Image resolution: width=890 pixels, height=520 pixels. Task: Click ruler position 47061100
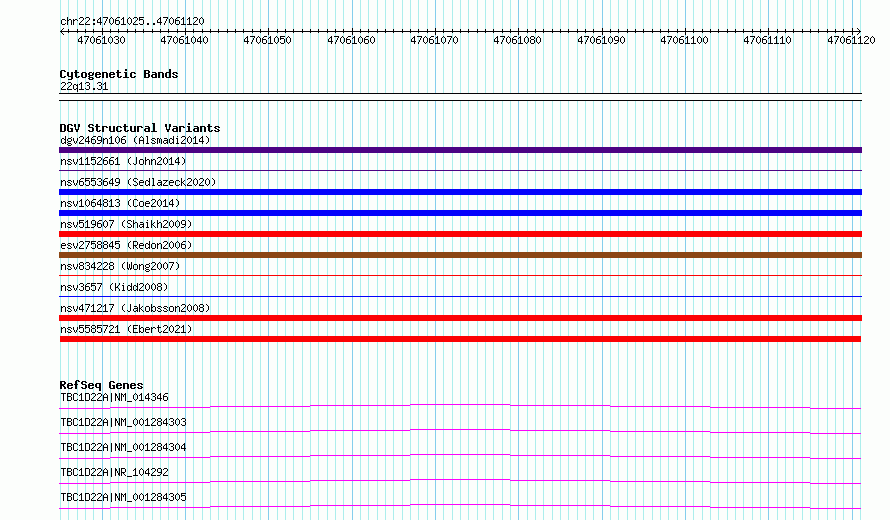[x=684, y=40]
